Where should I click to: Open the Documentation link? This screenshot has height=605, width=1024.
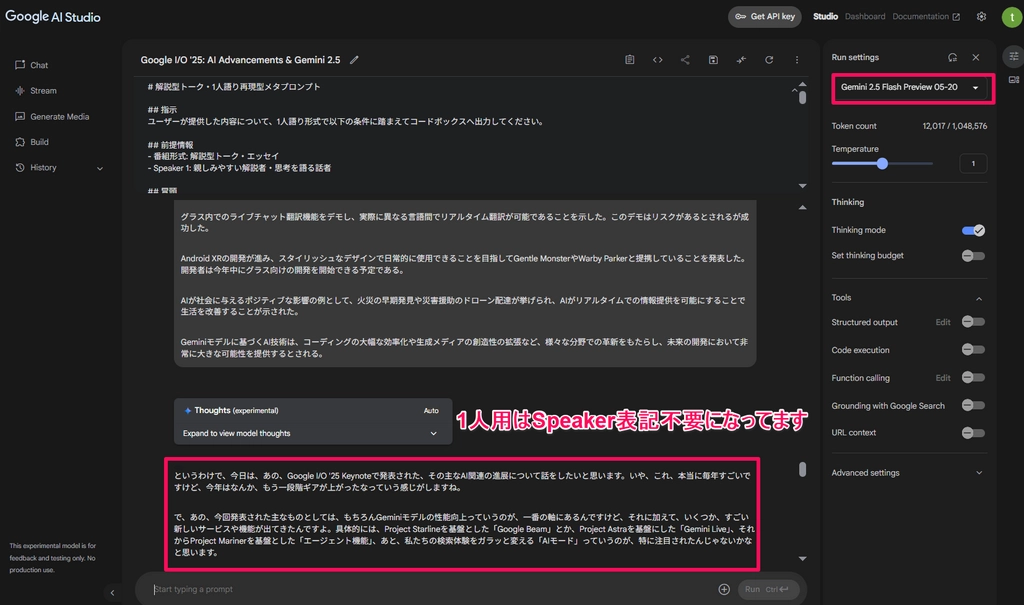pyautogui.click(x=926, y=17)
